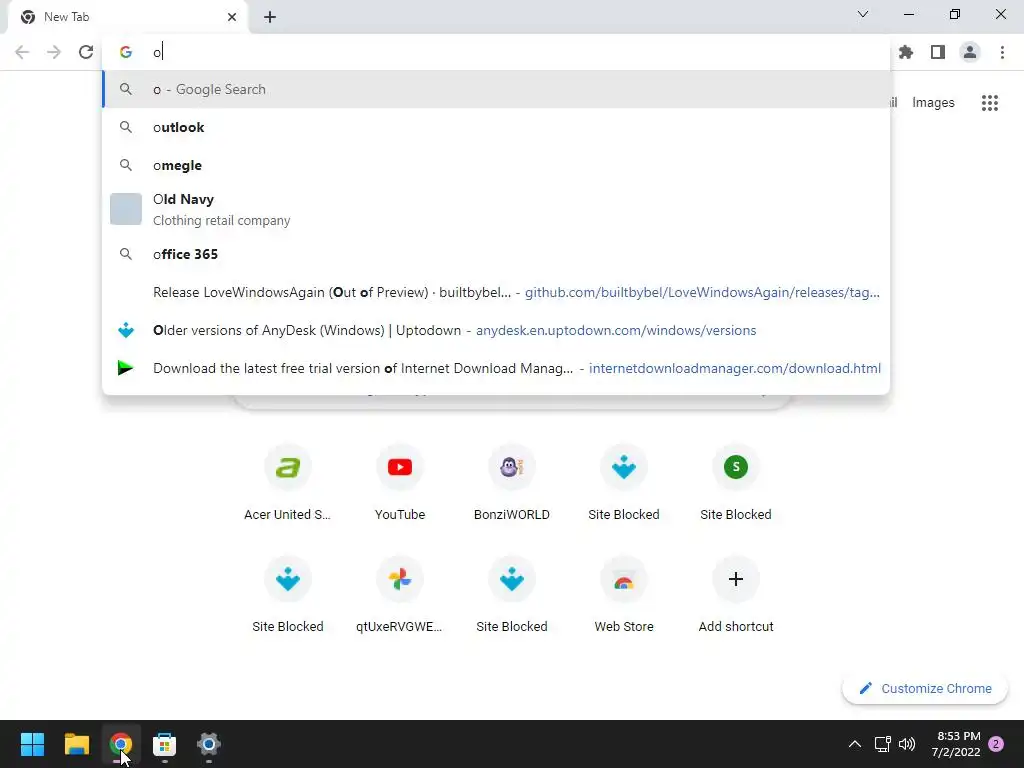Select the Old Navy entity suggestion
Screen dimensions: 1024x768
point(496,210)
